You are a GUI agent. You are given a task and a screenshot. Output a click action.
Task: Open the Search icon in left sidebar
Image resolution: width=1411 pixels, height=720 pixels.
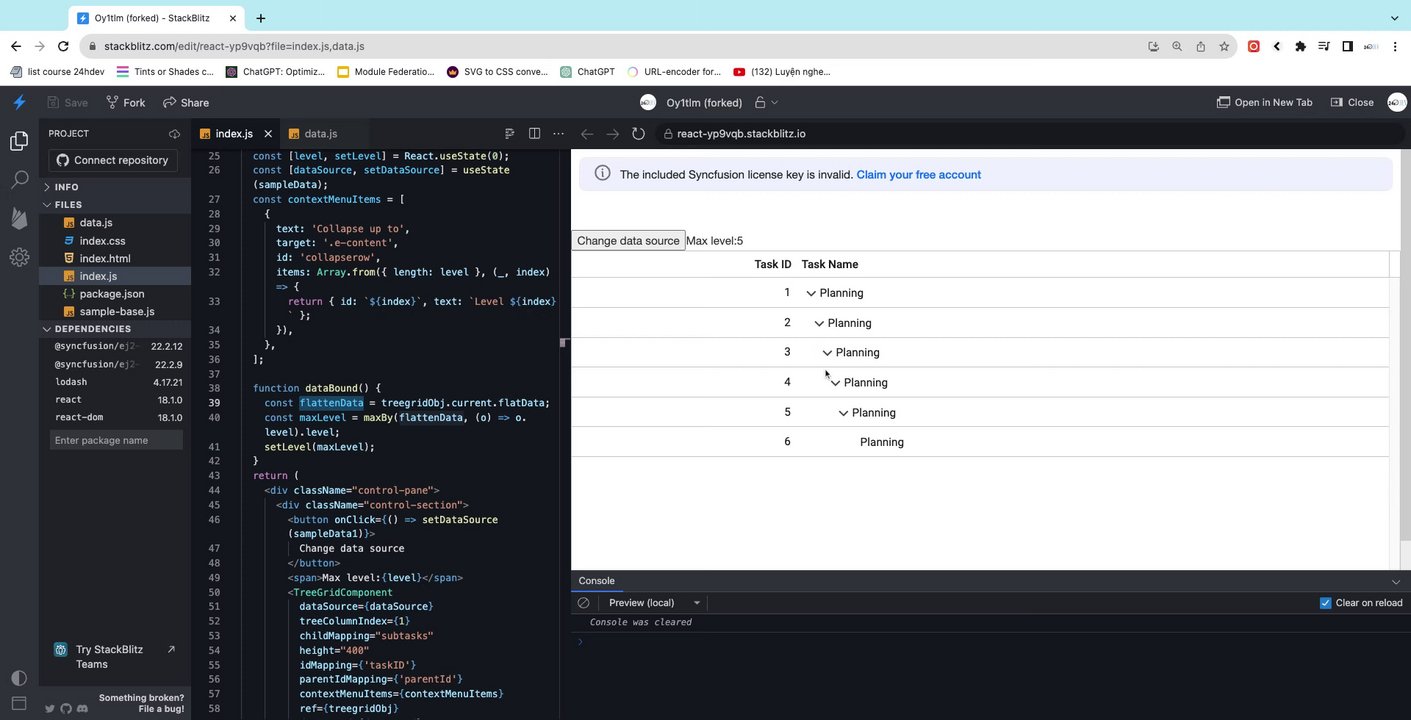(x=19, y=180)
